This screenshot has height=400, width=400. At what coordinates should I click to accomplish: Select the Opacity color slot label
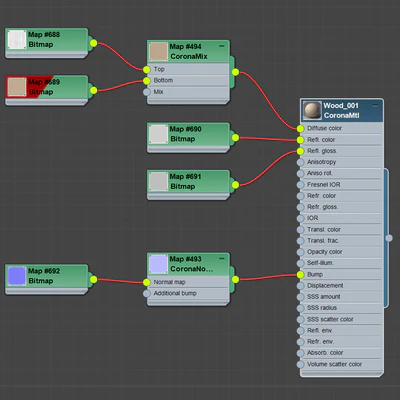(325, 252)
